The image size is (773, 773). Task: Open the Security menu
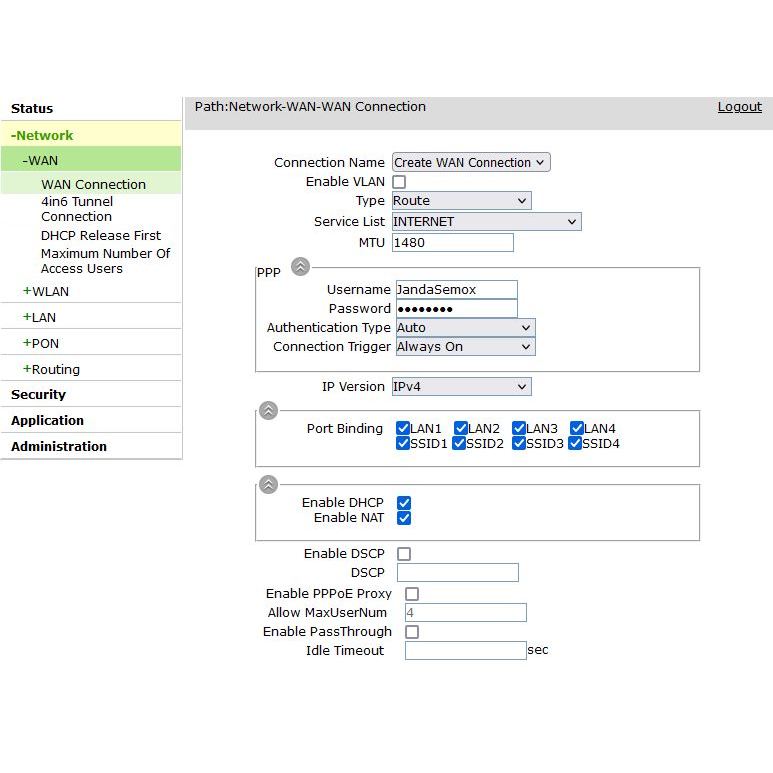[x=38, y=395]
